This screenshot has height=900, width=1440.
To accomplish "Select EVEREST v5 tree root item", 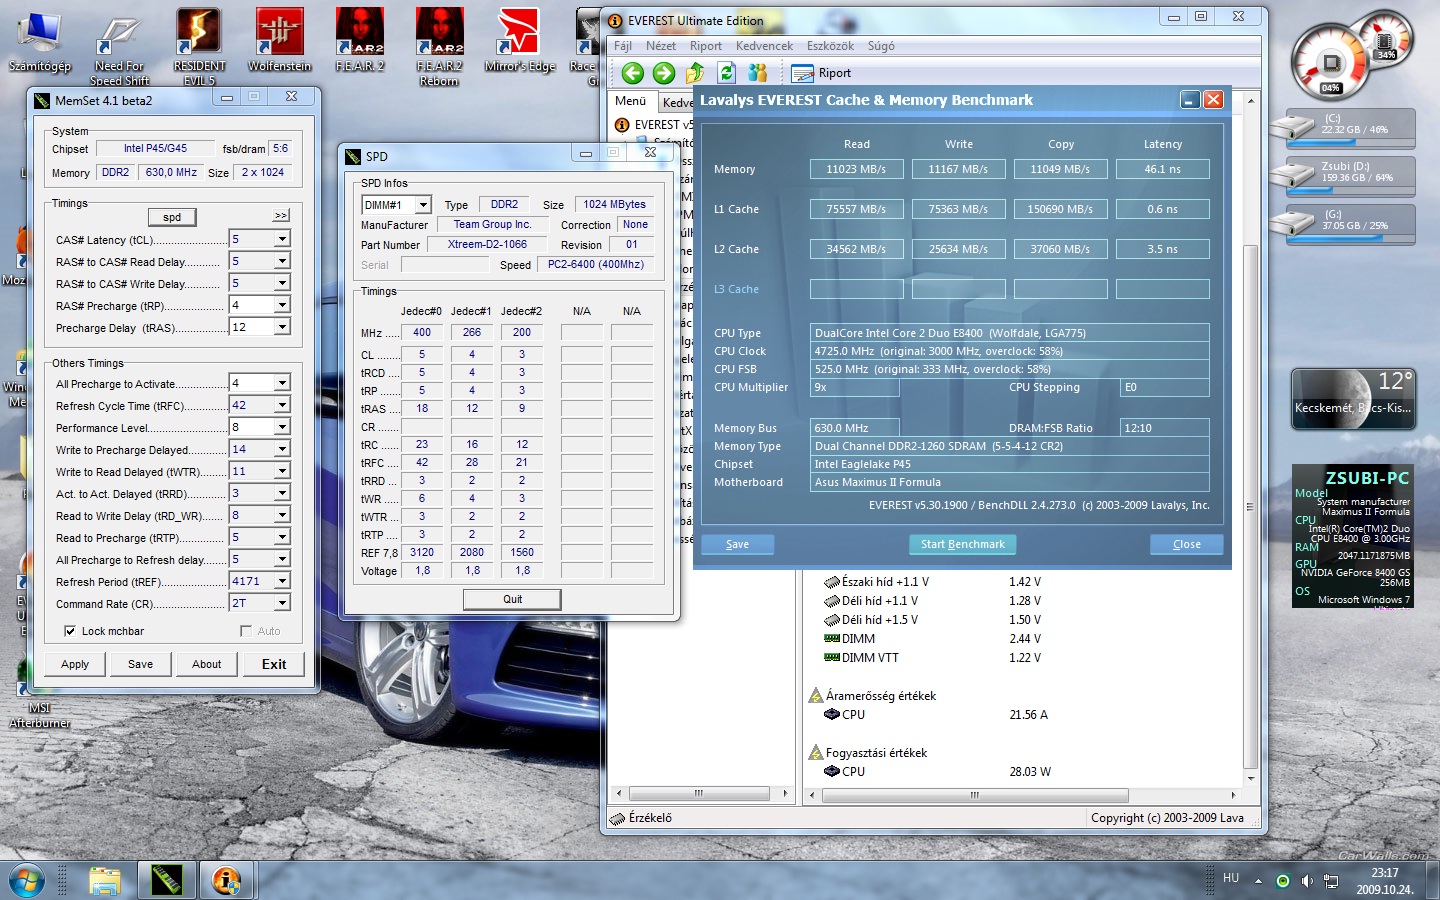I will tap(654, 125).
